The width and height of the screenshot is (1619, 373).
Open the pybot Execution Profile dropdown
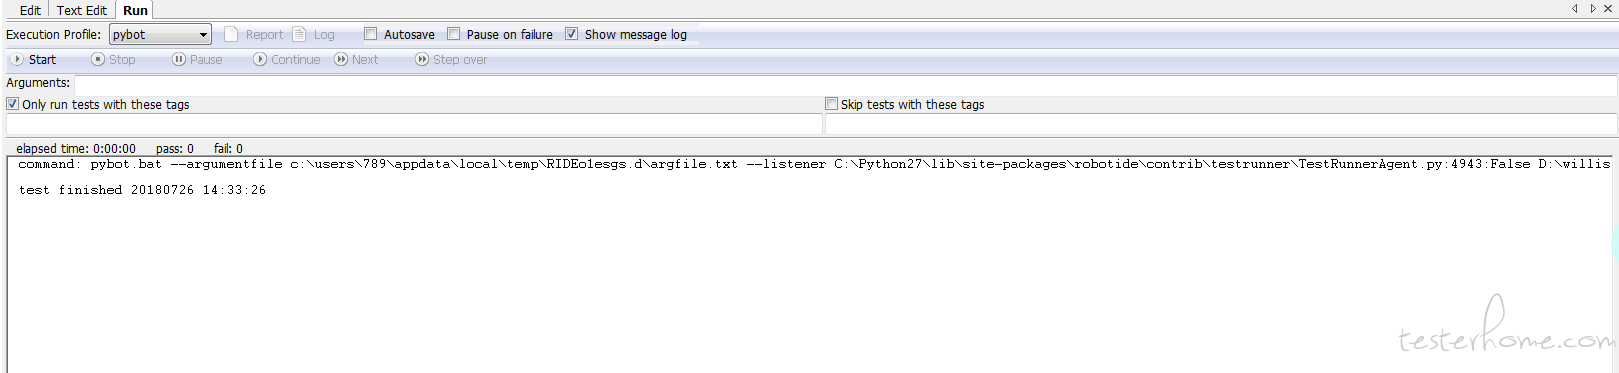coord(160,34)
